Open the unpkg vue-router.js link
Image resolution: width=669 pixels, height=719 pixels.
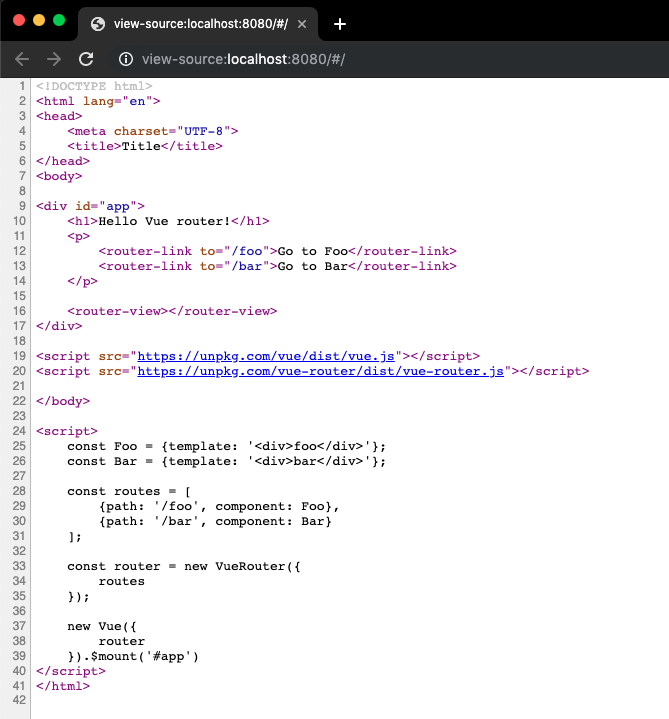pyautogui.click(x=321, y=371)
